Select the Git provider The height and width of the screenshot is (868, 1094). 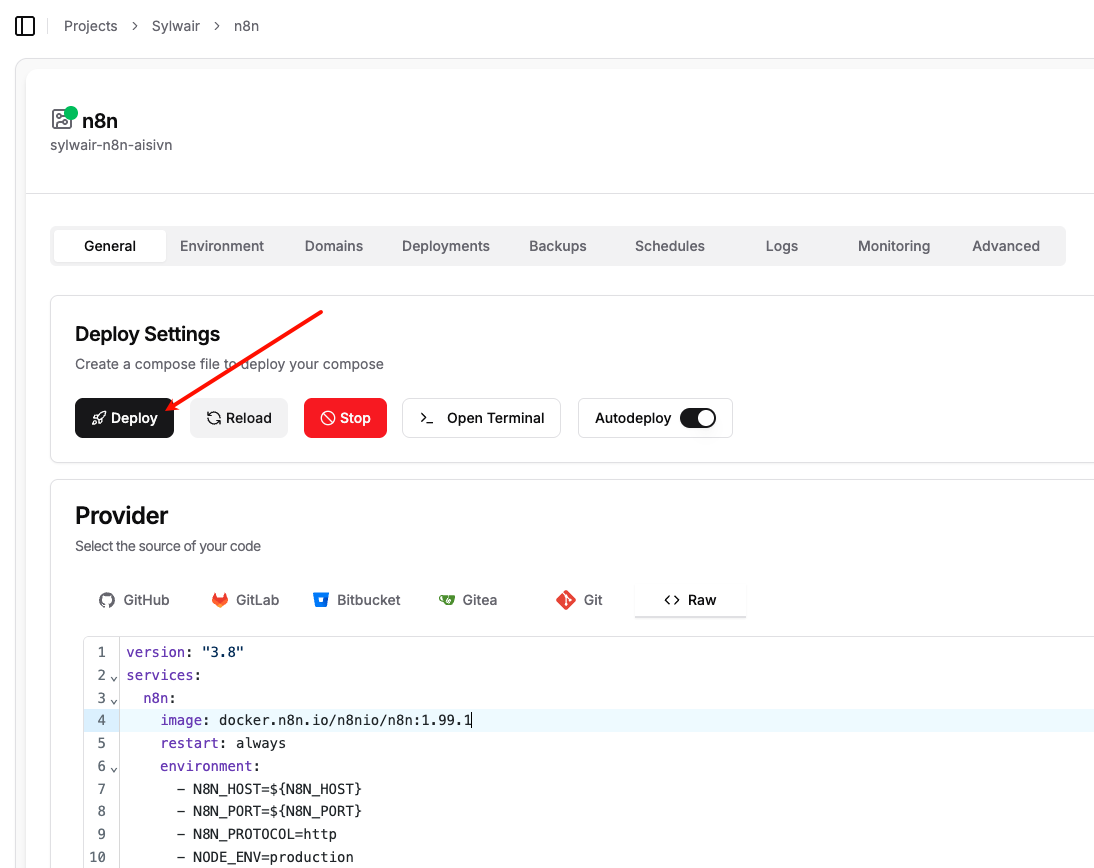[579, 600]
